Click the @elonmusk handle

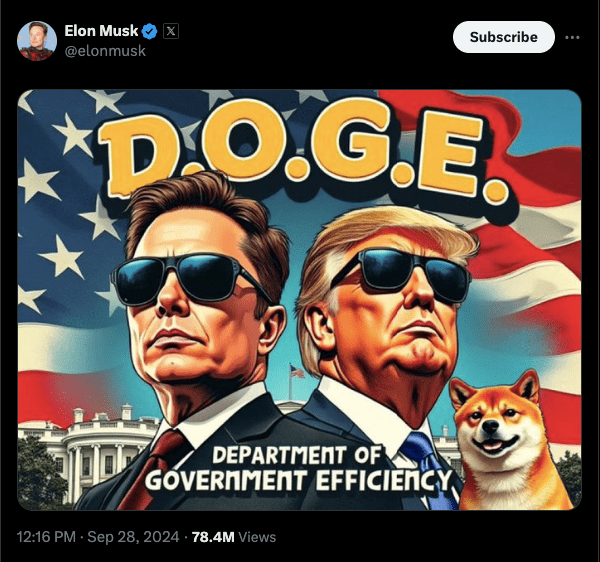[x=105, y=50]
